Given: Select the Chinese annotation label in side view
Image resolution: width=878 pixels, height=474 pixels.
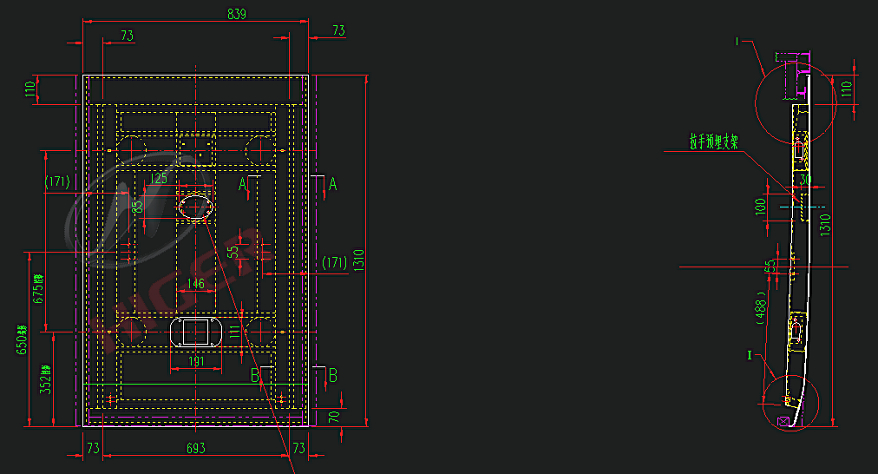Looking at the screenshot, I should click(713, 142).
